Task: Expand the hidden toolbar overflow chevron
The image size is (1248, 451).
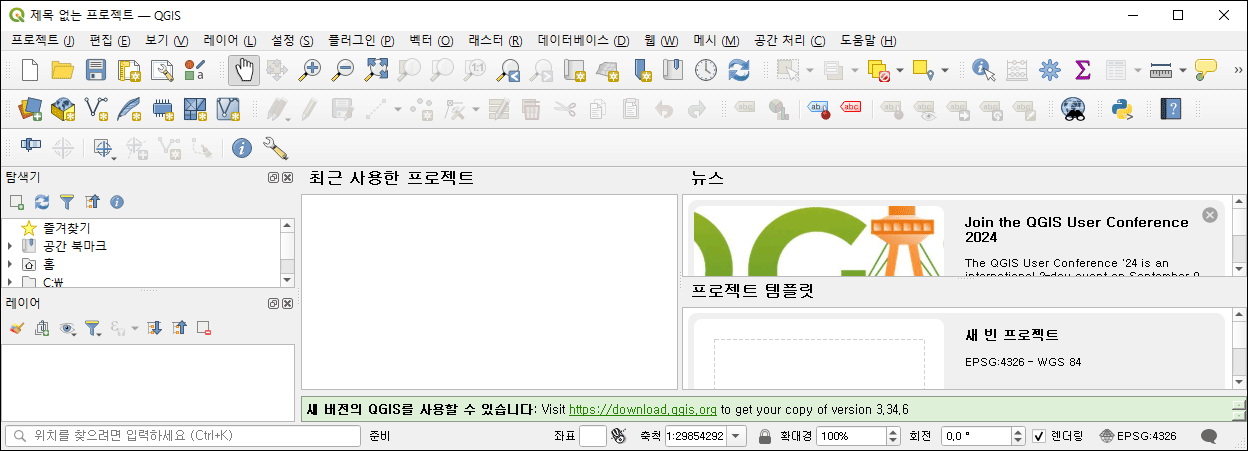Action: (x=1238, y=70)
